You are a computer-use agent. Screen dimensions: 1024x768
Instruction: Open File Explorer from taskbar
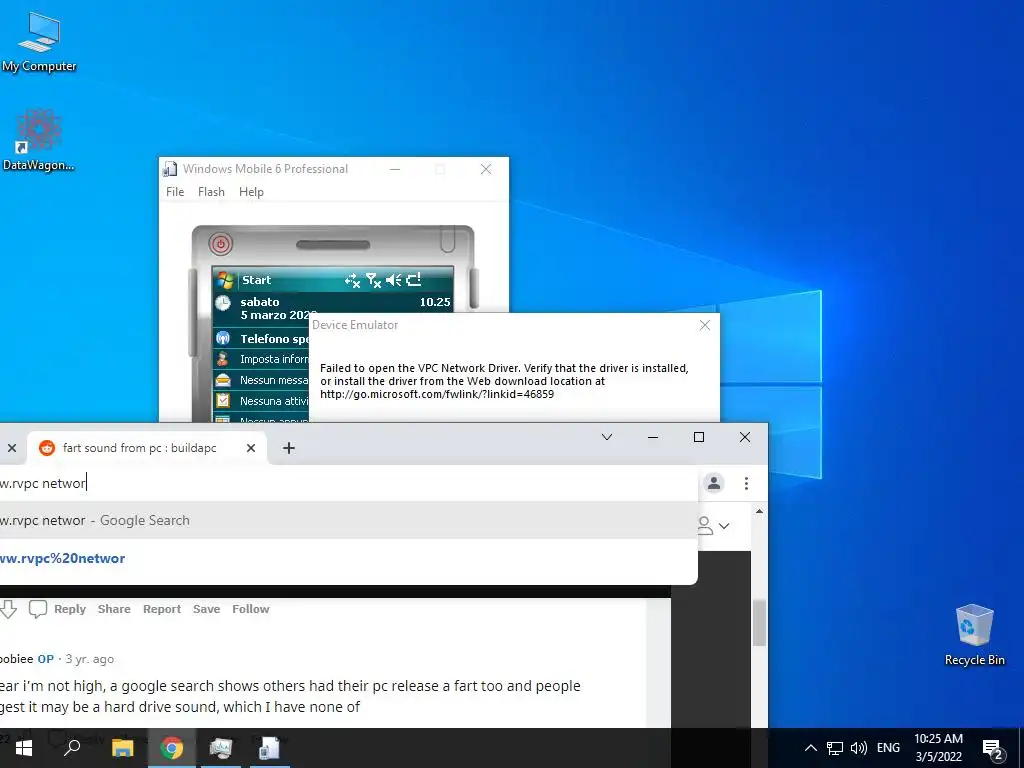(x=122, y=748)
